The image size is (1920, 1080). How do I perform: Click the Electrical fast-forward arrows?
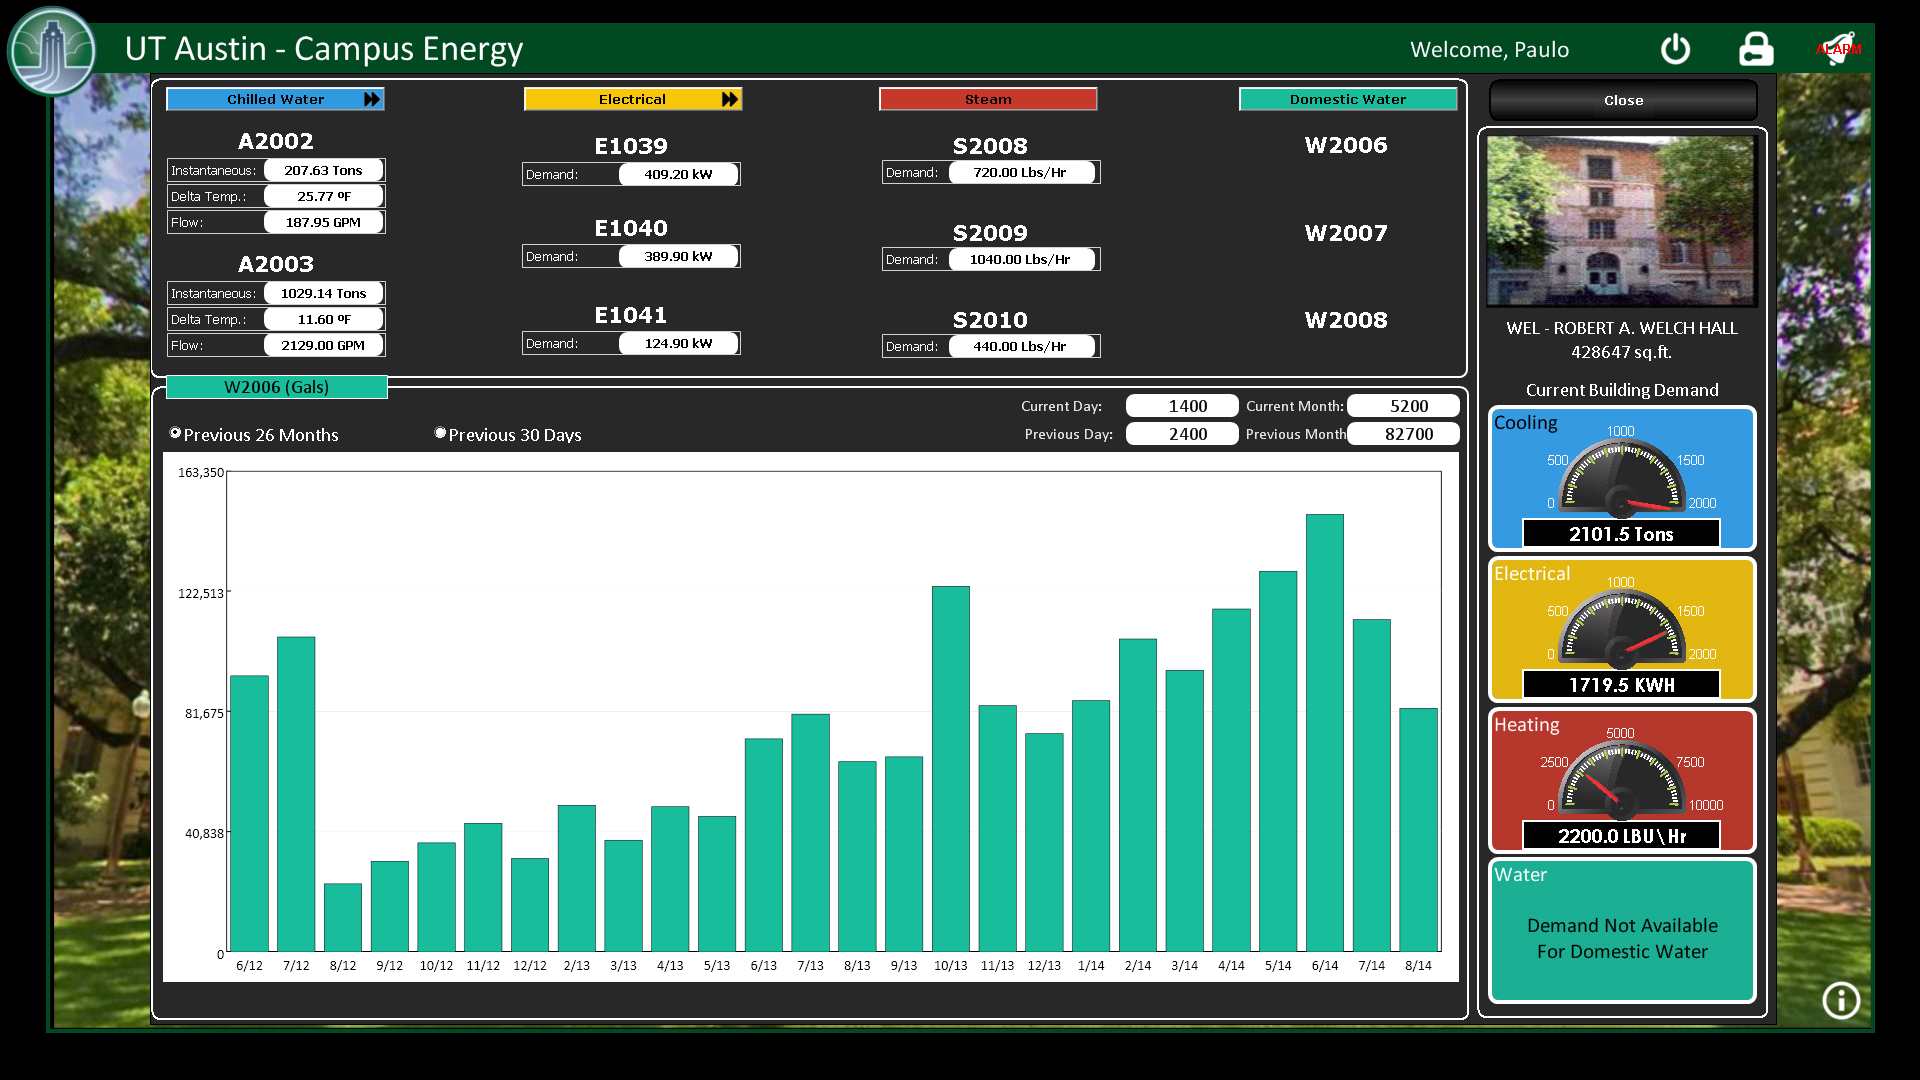click(x=730, y=99)
